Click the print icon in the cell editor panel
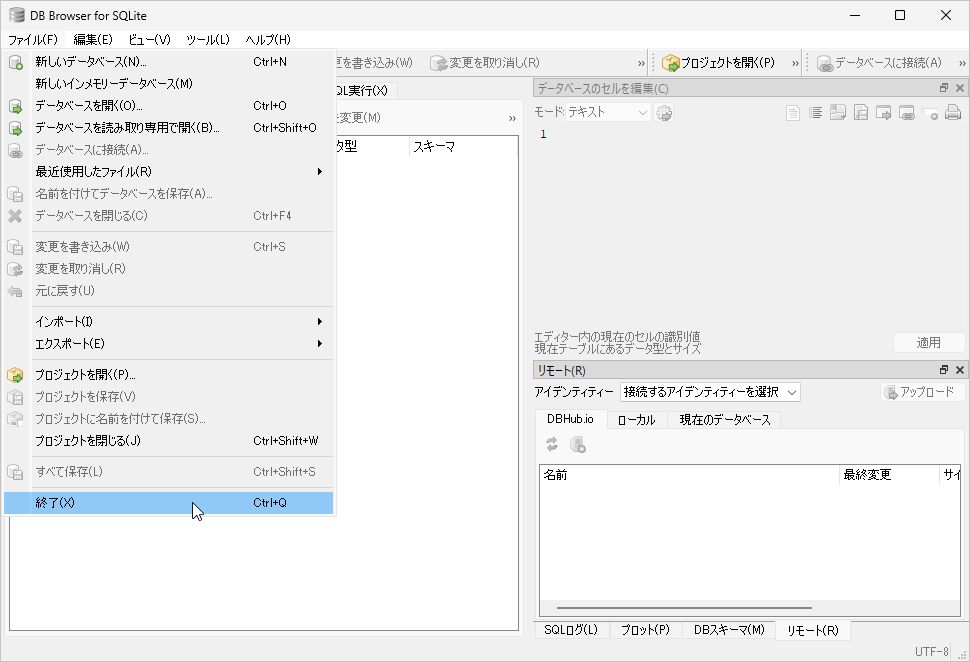Screen dimensions: 970x662 [x=952, y=112]
